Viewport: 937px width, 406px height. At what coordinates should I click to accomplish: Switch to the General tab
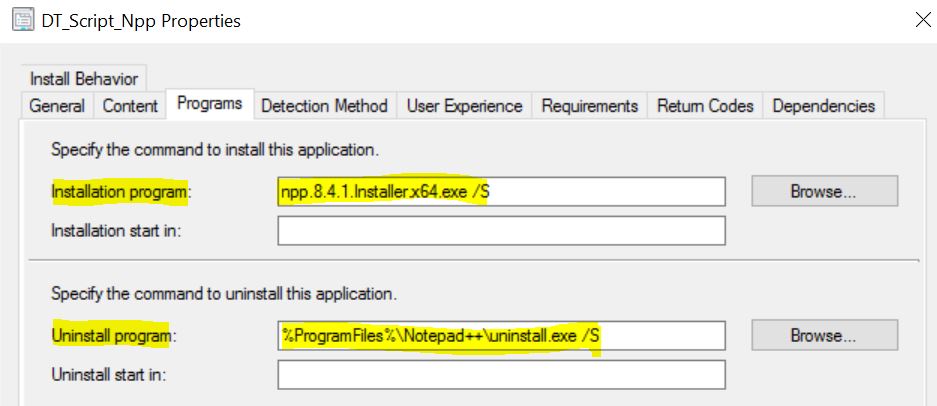point(57,106)
